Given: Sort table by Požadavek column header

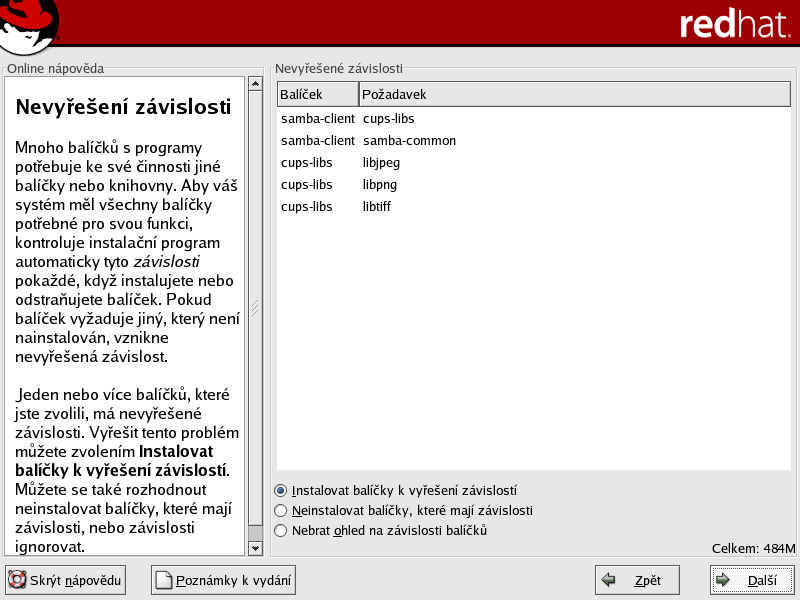Looking at the screenshot, I should (575, 94).
